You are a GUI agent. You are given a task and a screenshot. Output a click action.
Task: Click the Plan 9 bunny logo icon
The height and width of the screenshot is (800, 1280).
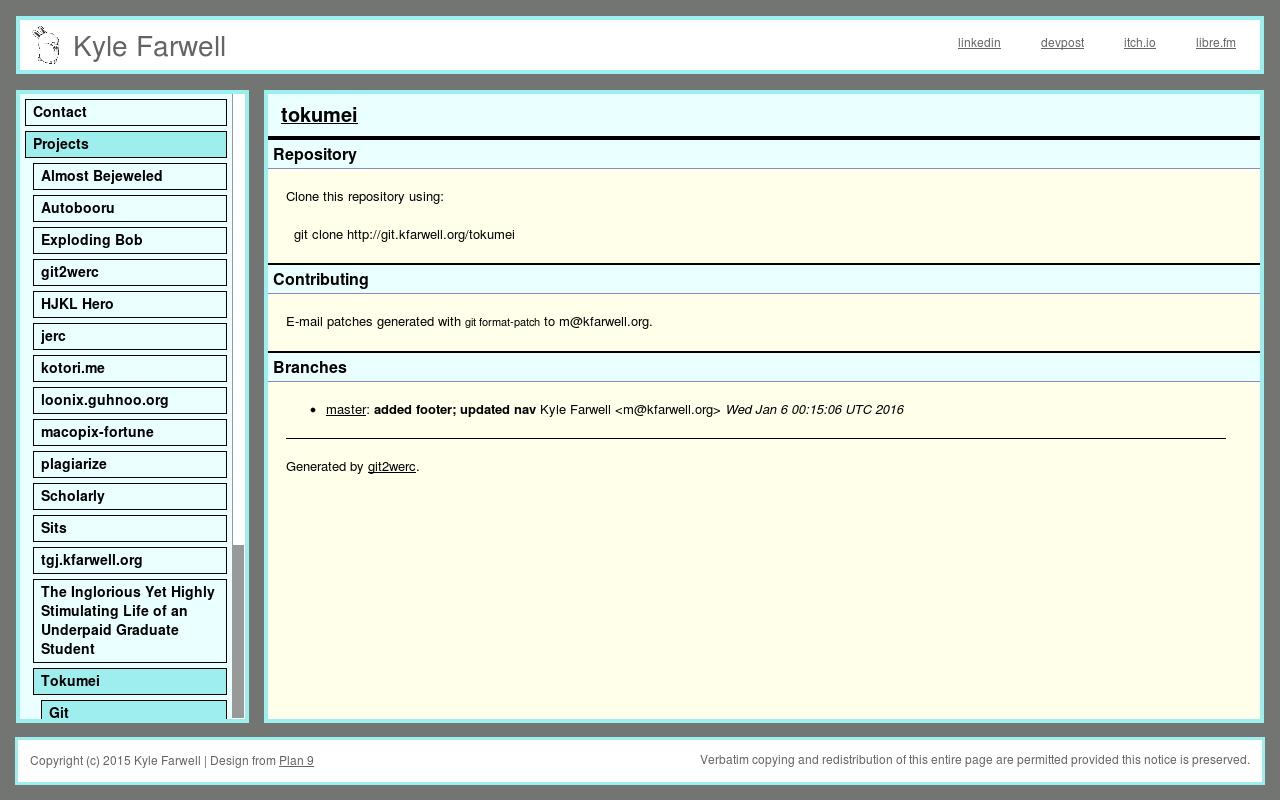tap(46, 45)
